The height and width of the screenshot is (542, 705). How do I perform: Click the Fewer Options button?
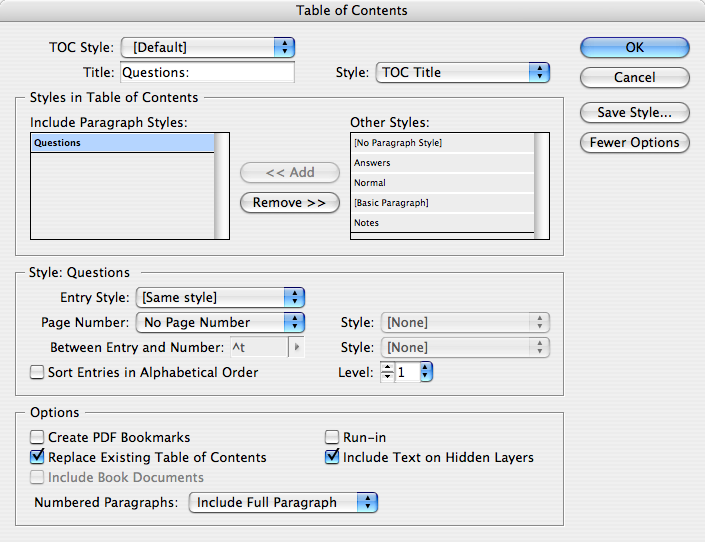pyautogui.click(x=634, y=142)
